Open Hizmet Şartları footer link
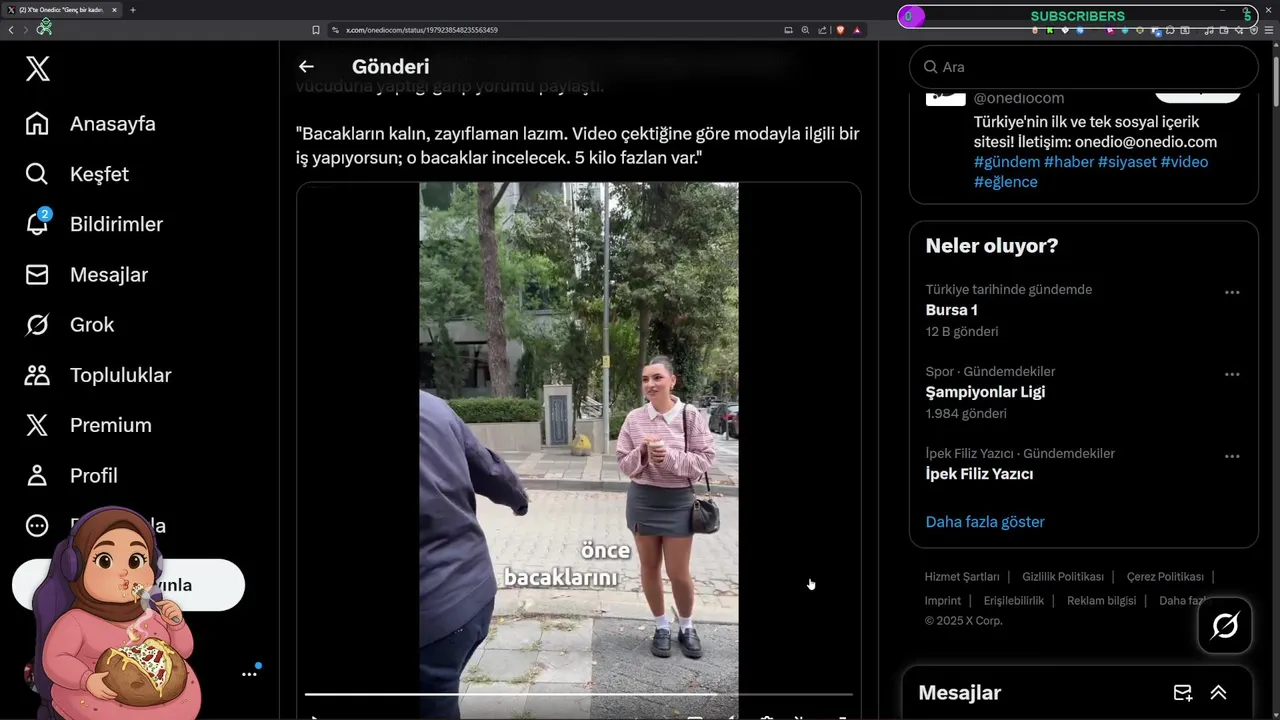Screen dimensions: 1280x720 (x=962, y=577)
